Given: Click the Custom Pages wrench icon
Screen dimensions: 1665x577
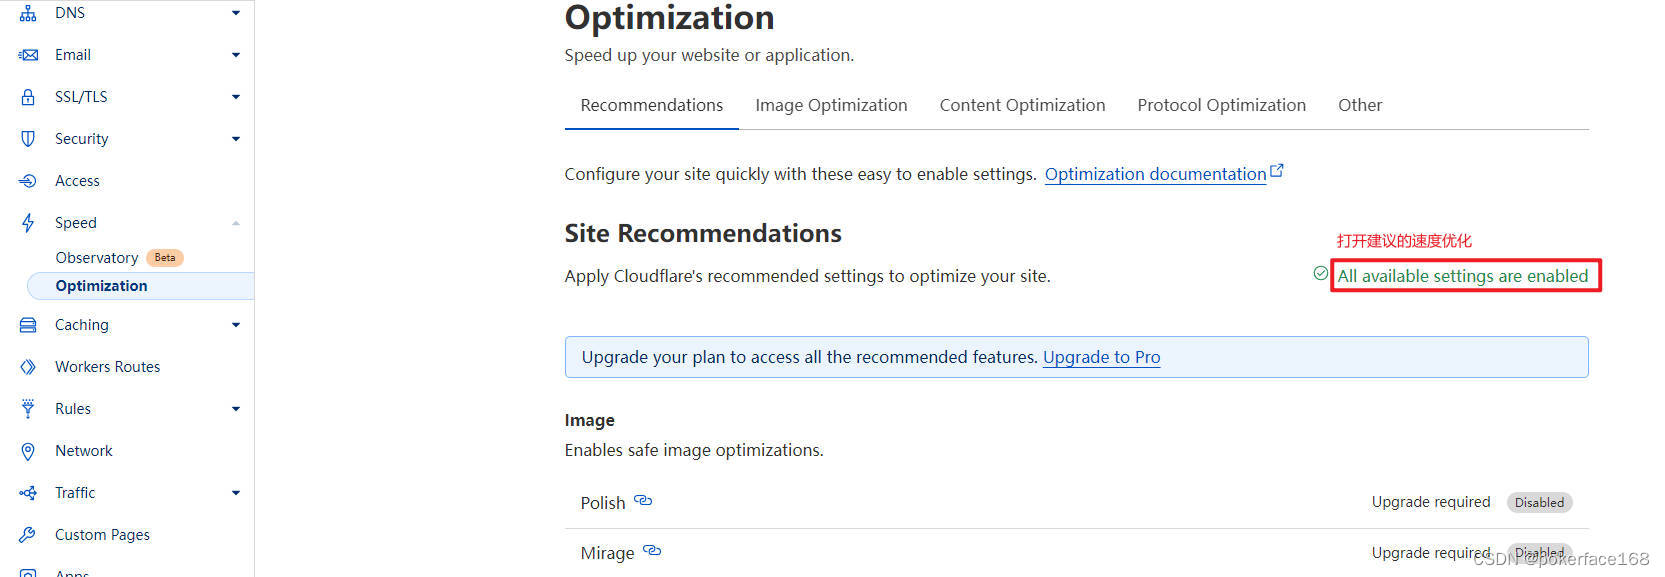Looking at the screenshot, I should (28, 535).
